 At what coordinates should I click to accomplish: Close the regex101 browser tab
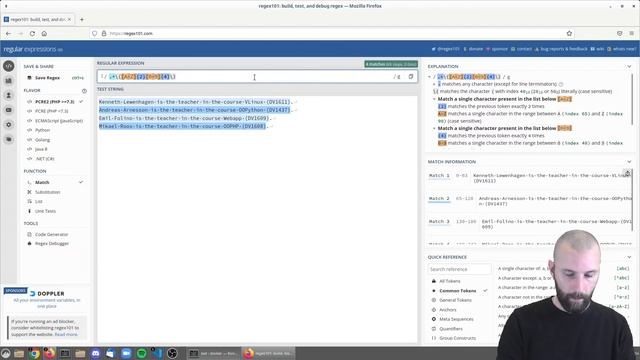point(69,19)
